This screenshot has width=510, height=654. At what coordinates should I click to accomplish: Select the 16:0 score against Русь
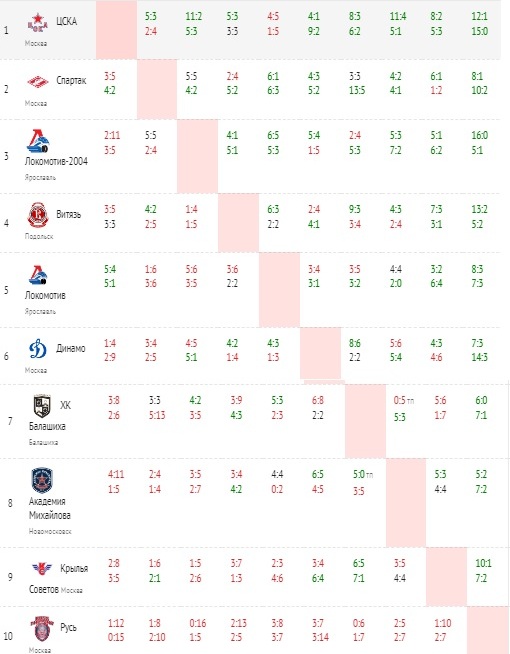tap(480, 135)
